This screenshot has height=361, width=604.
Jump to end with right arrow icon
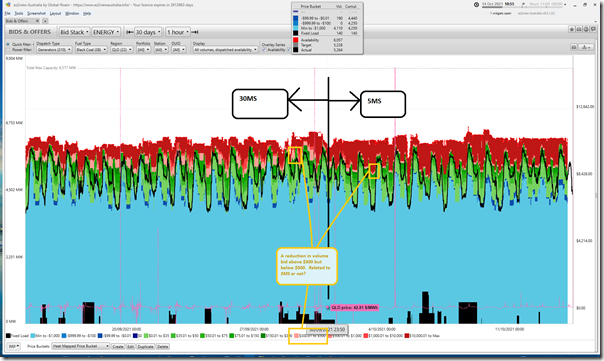pos(195,32)
